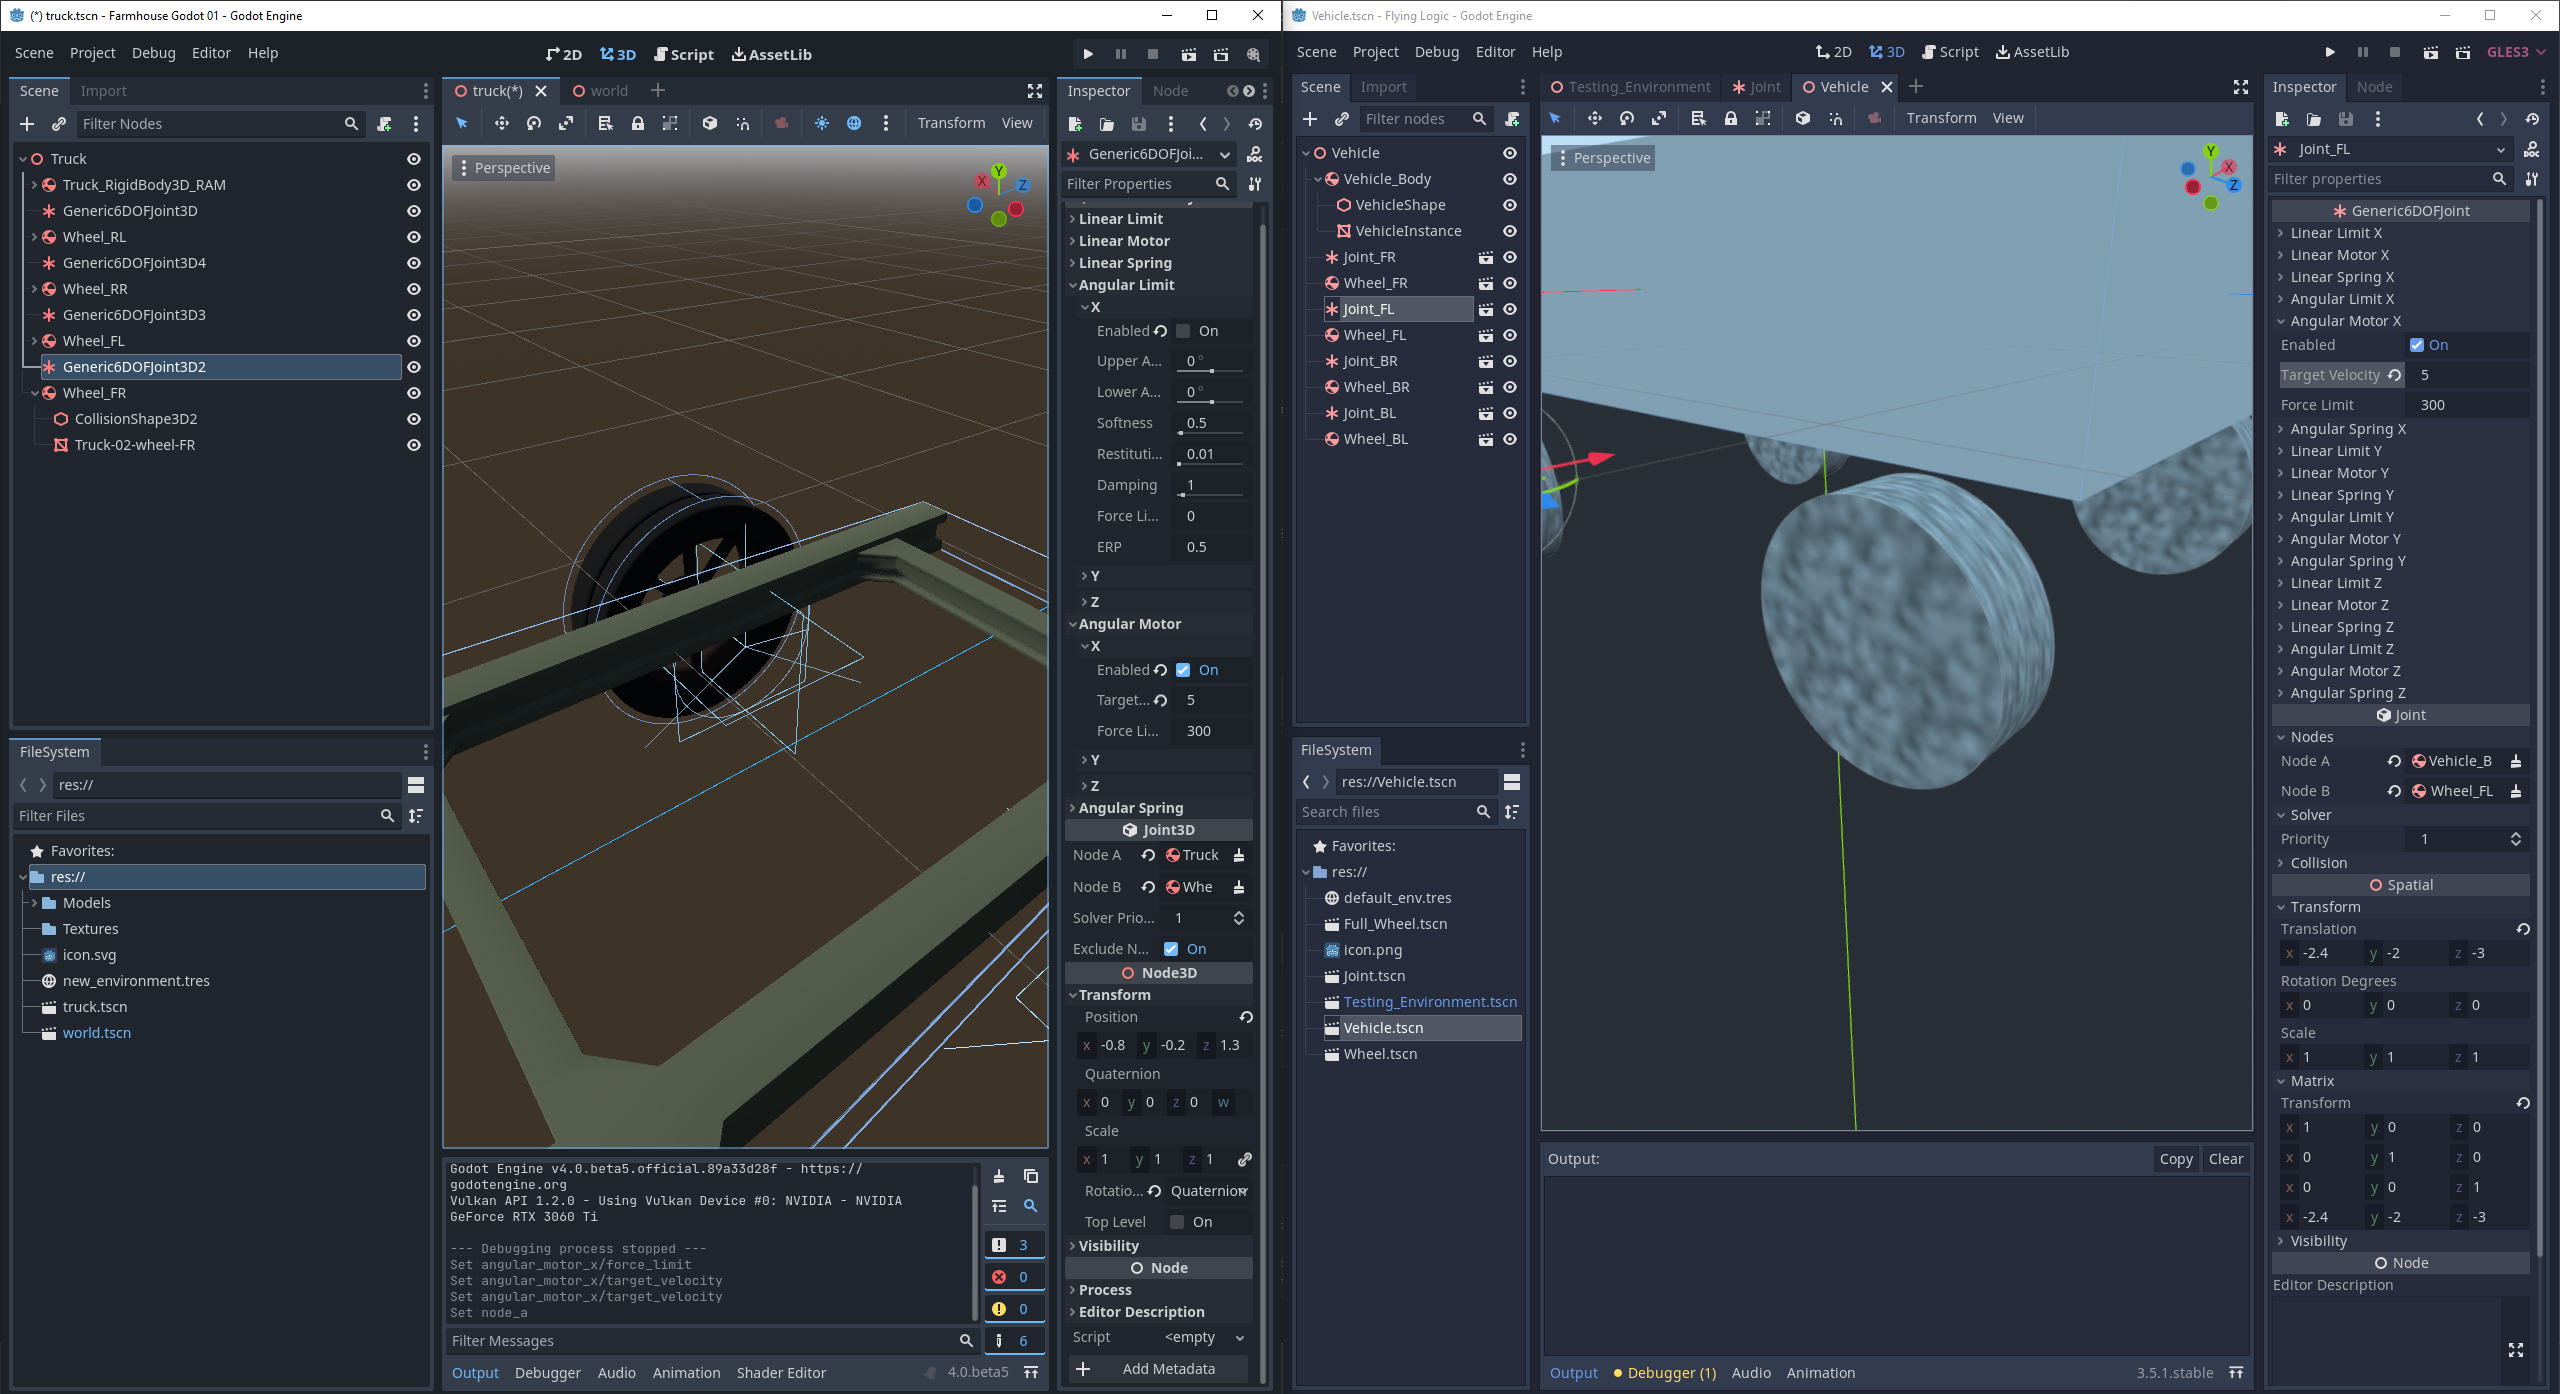The image size is (2560, 1394).
Task: Click the Save Scene icon in the Scene dock
Action: click(1138, 123)
